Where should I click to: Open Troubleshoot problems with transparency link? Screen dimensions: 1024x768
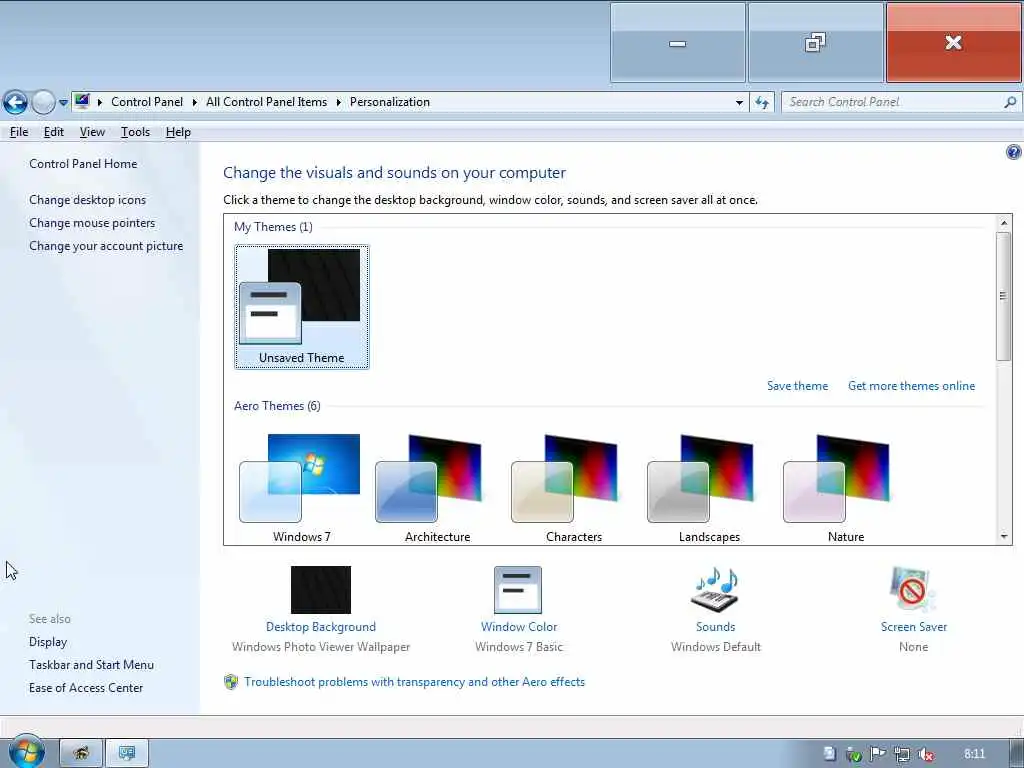click(415, 682)
